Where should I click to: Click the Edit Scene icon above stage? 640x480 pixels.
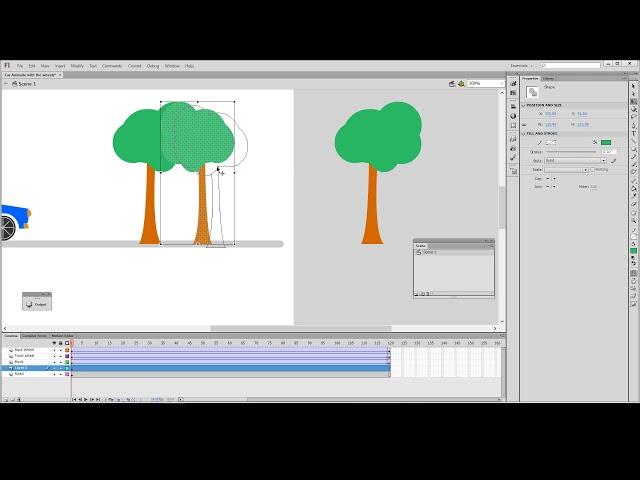452,84
